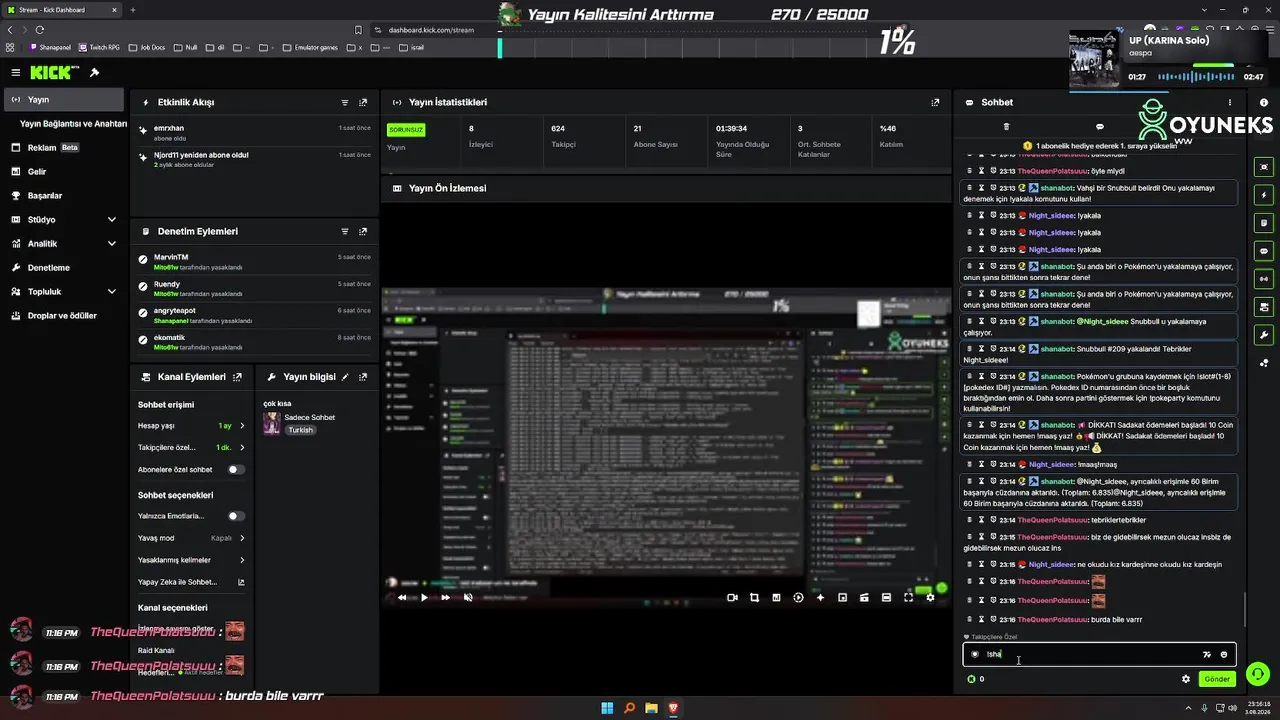Click the camera icon in preview controls
This screenshot has width=1280, height=720.
click(732, 598)
